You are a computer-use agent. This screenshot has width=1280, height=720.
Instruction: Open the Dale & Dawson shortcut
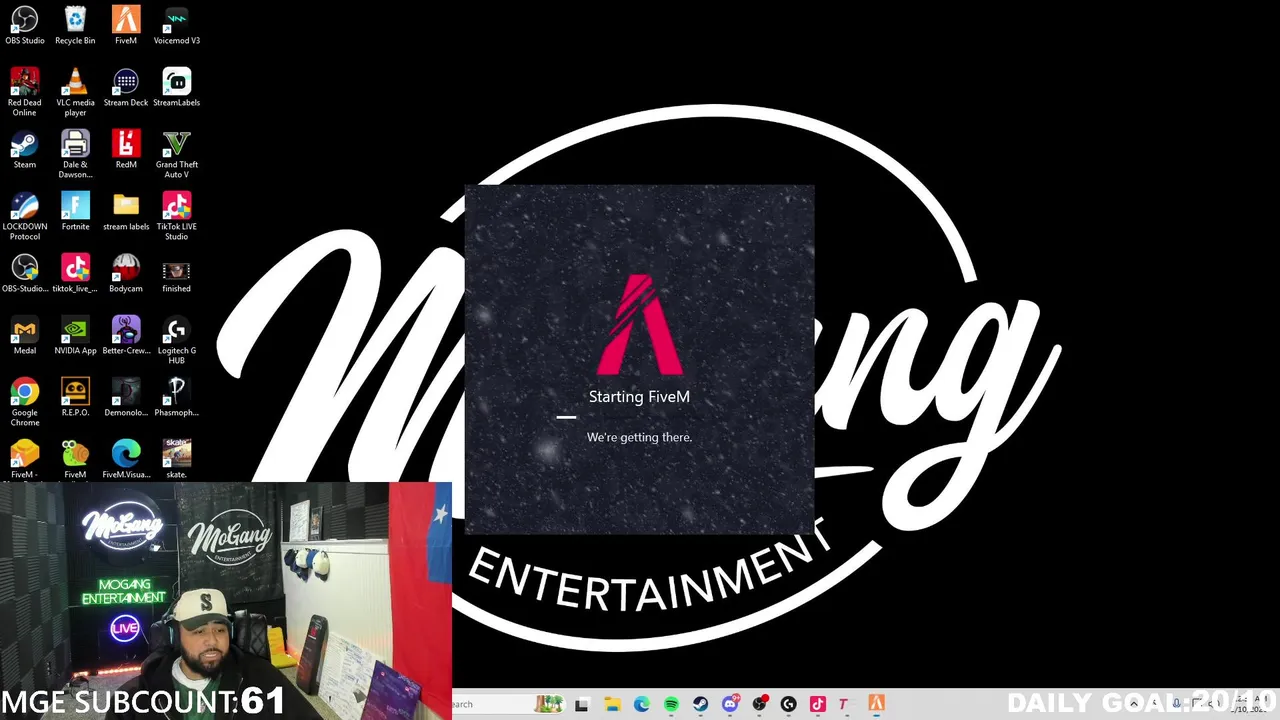coord(75,154)
